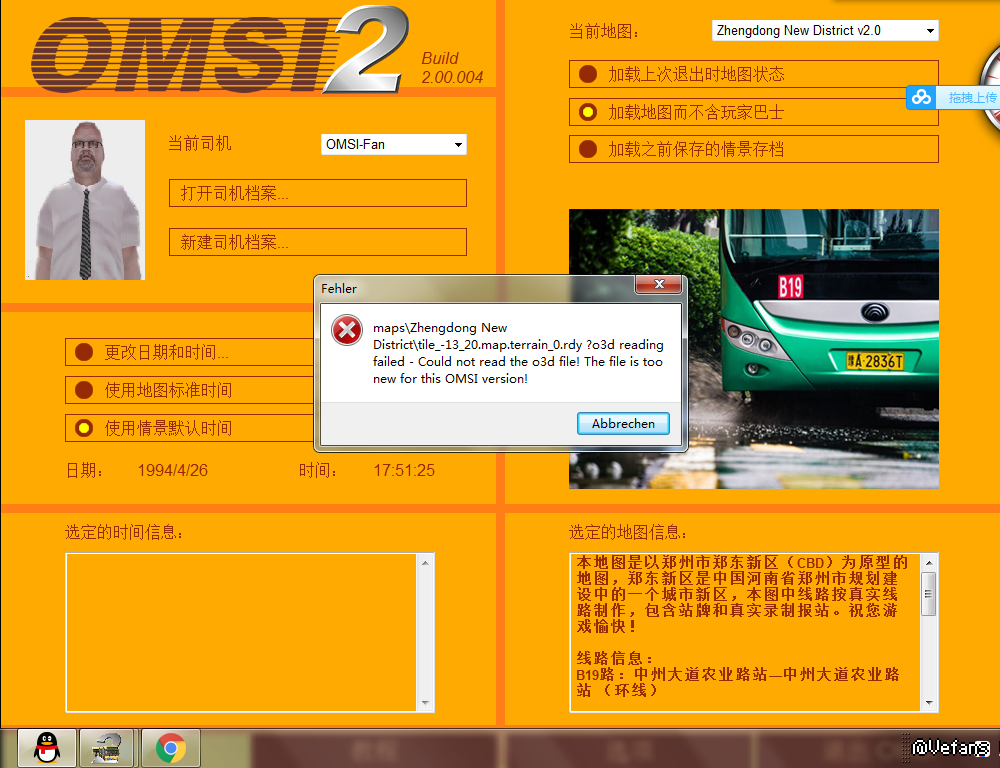
Task: Click the date value 1994/4/26
Action: click(x=173, y=471)
